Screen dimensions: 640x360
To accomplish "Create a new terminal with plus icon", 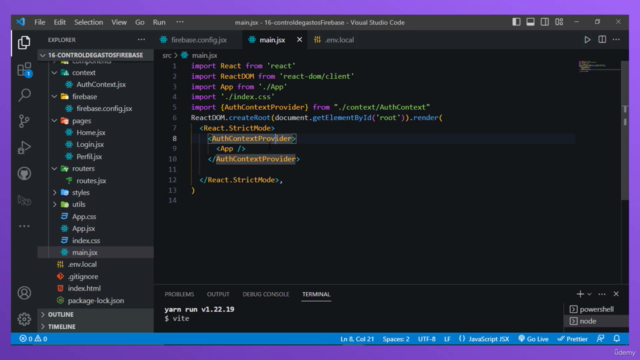I will tap(580, 294).
